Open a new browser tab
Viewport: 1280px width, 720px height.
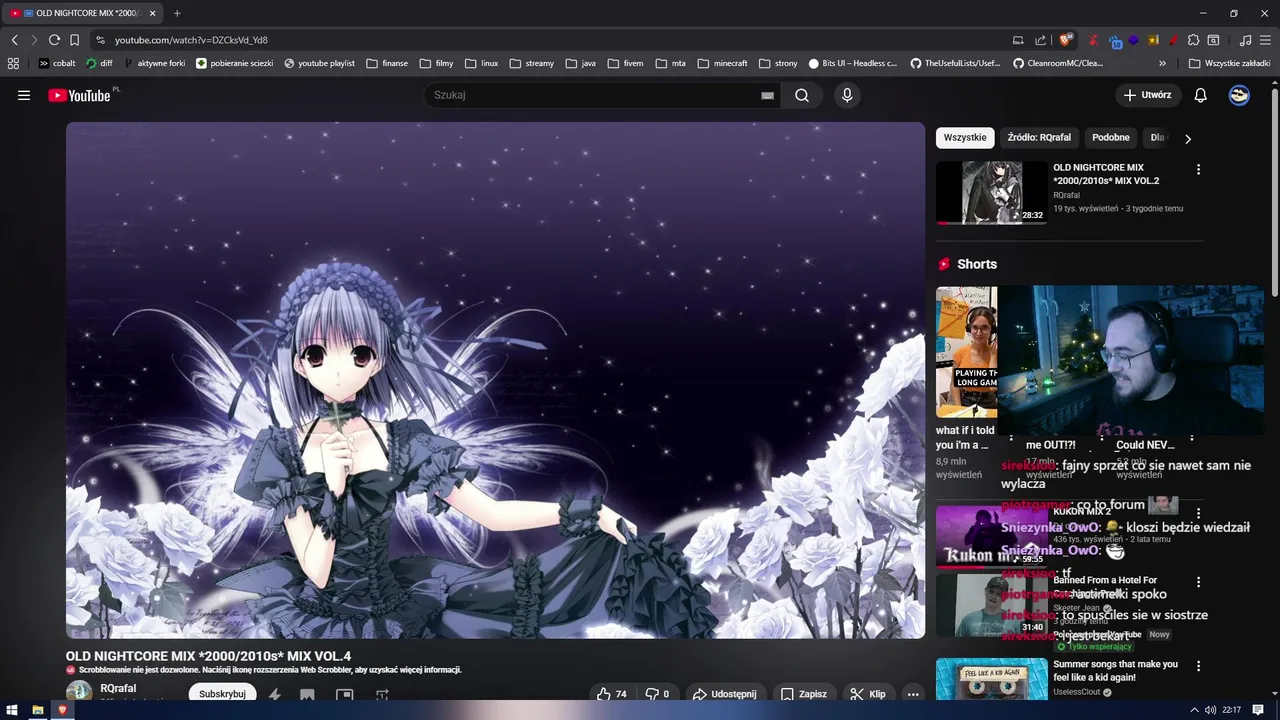(x=177, y=13)
